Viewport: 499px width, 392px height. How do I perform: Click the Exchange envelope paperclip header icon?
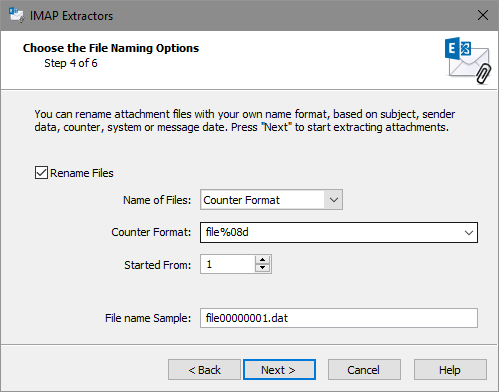pos(468,60)
